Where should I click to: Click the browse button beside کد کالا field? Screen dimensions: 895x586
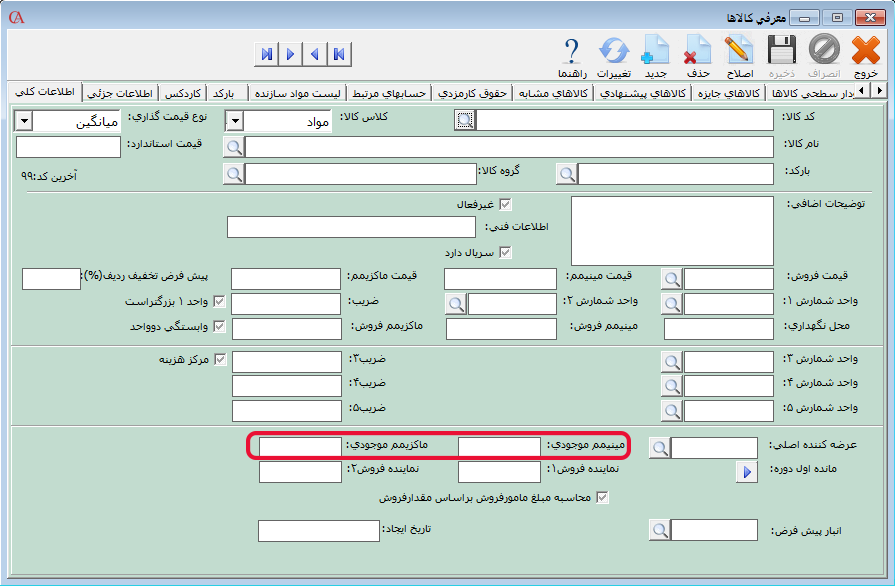point(463,121)
